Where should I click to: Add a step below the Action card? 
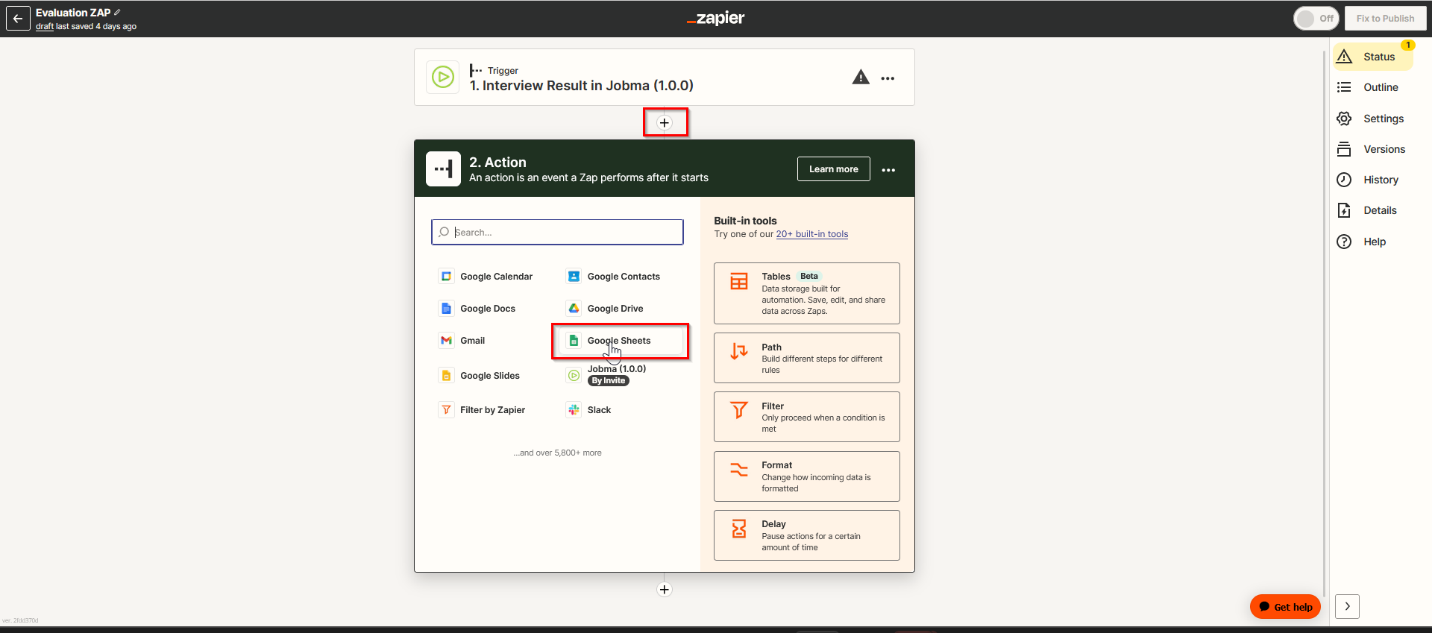[x=664, y=589]
